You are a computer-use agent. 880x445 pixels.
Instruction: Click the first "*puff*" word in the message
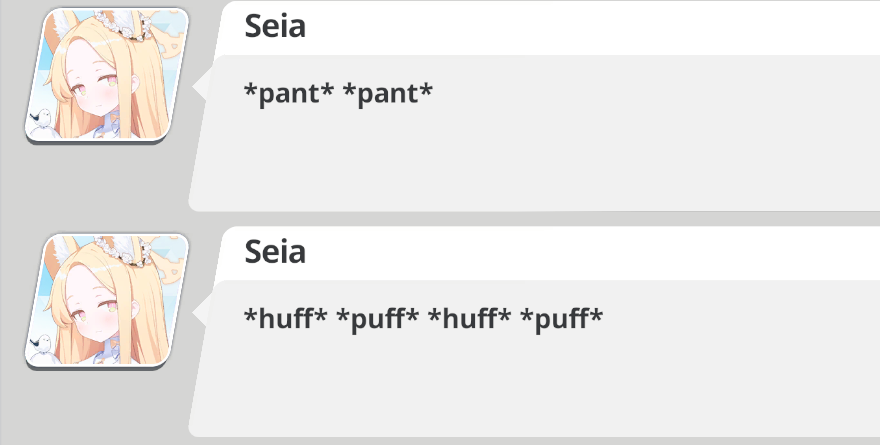(x=377, y=319)
